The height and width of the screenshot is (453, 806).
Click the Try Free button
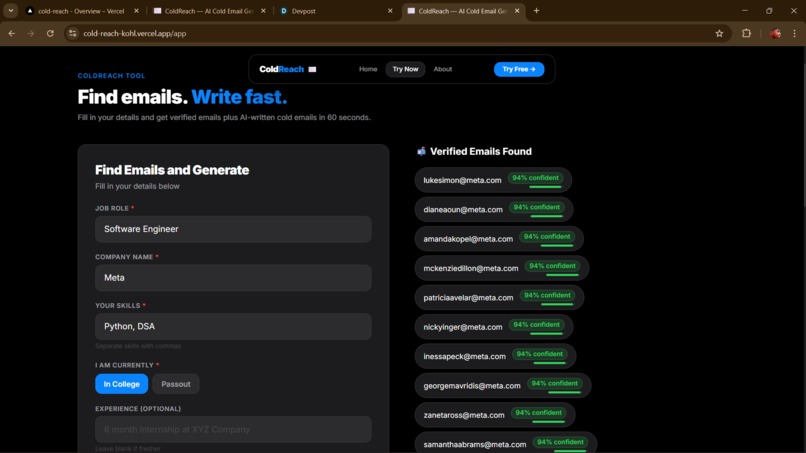(x=519, y=69)
